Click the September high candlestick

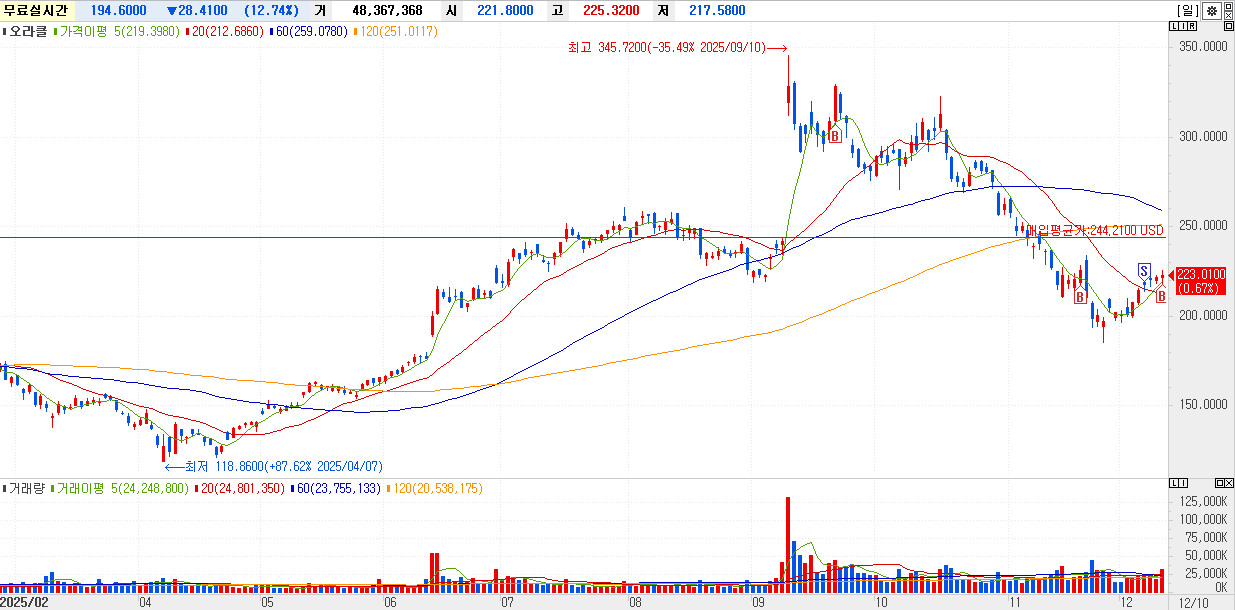tap(788, 85)
